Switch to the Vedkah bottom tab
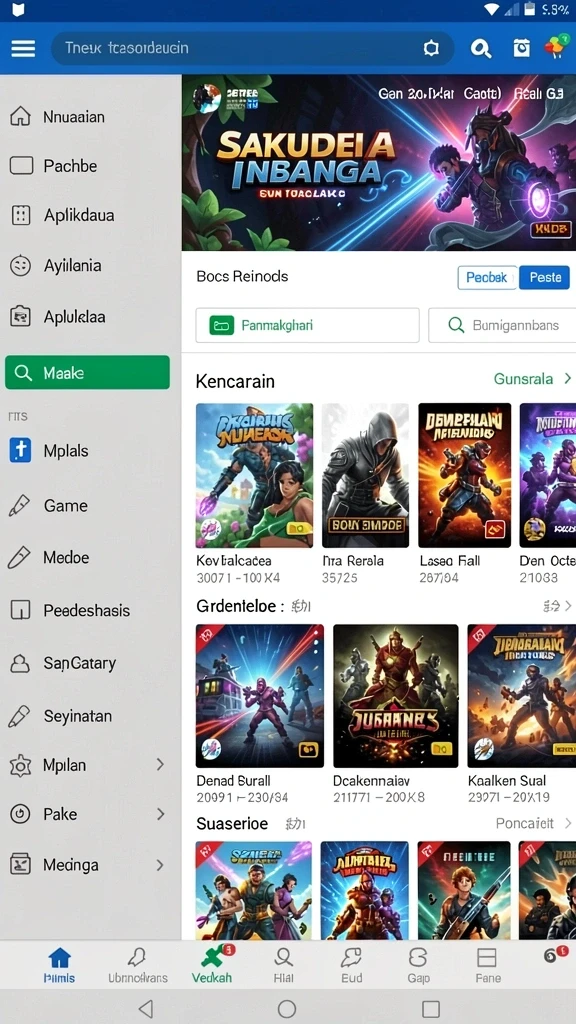Image resolution: width=576 pixels, height=1024 pixels. pos(212,965)
